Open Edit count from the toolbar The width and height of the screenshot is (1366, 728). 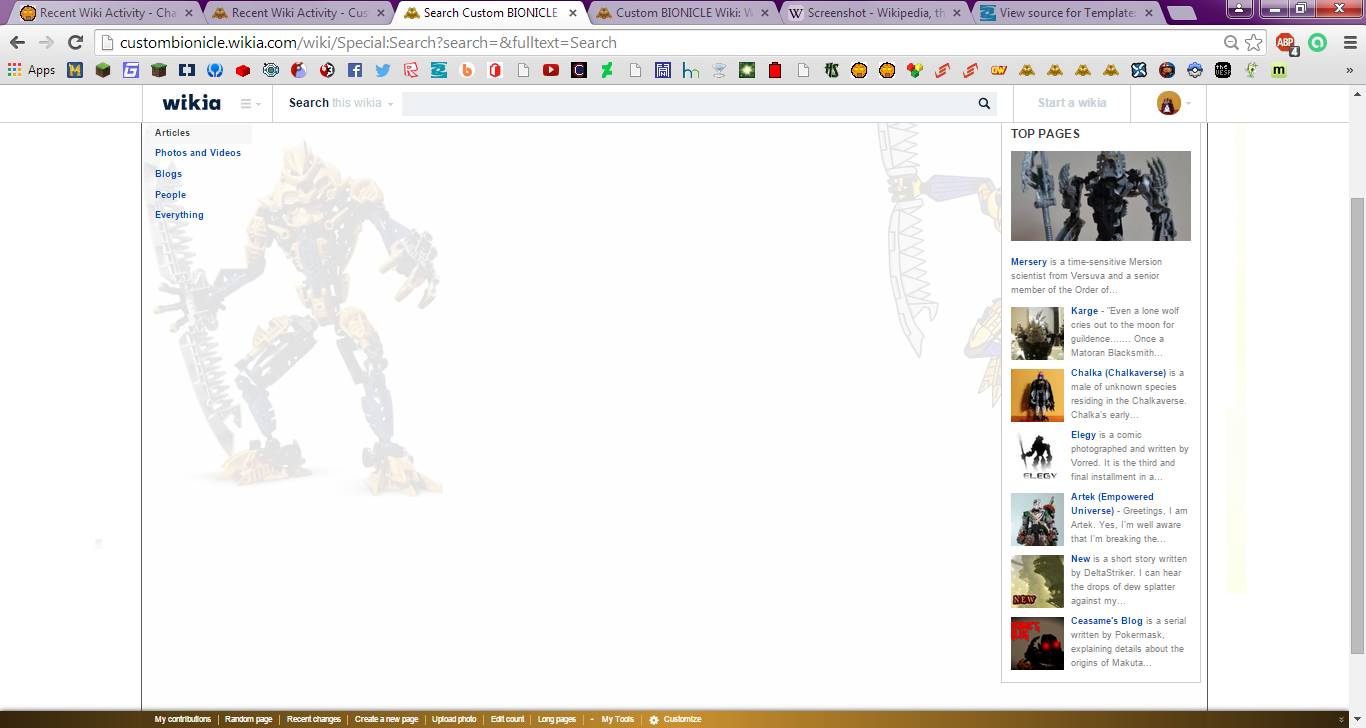507,719
